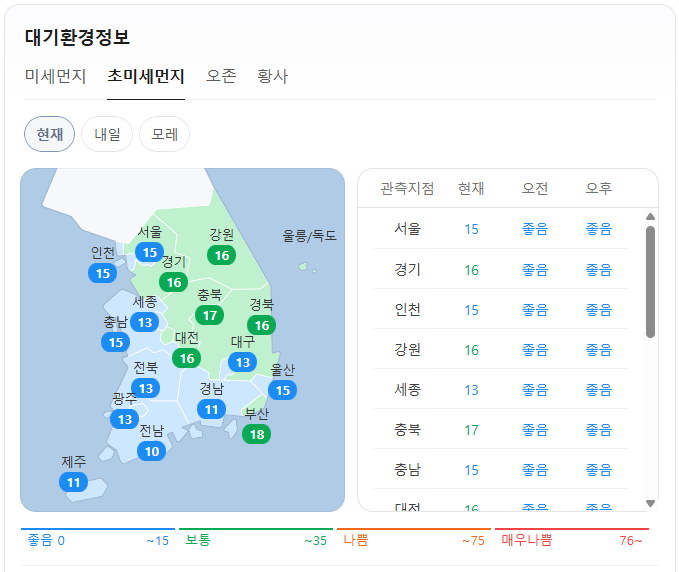Click the 대구 map badge 13
Screen dimensions: 679x572
(x=242, y=362)
